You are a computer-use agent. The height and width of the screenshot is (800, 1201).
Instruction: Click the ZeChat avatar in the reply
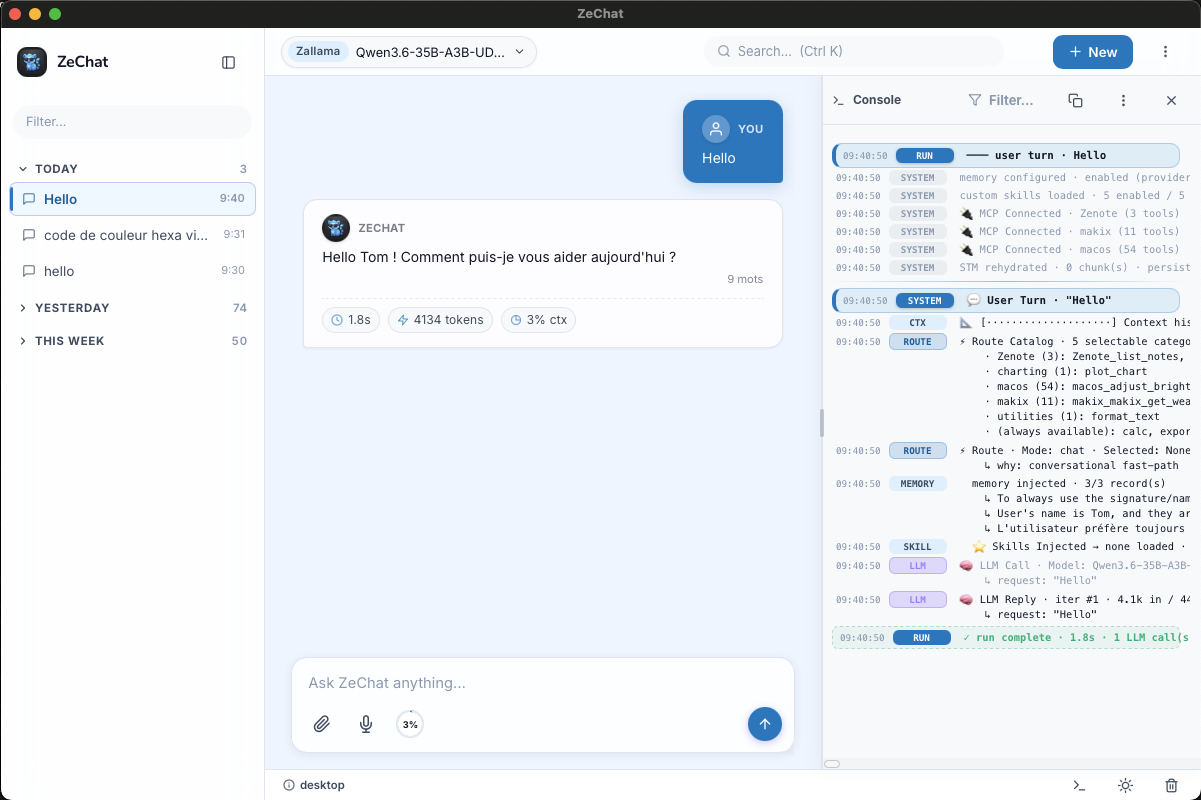pos(336,228)
